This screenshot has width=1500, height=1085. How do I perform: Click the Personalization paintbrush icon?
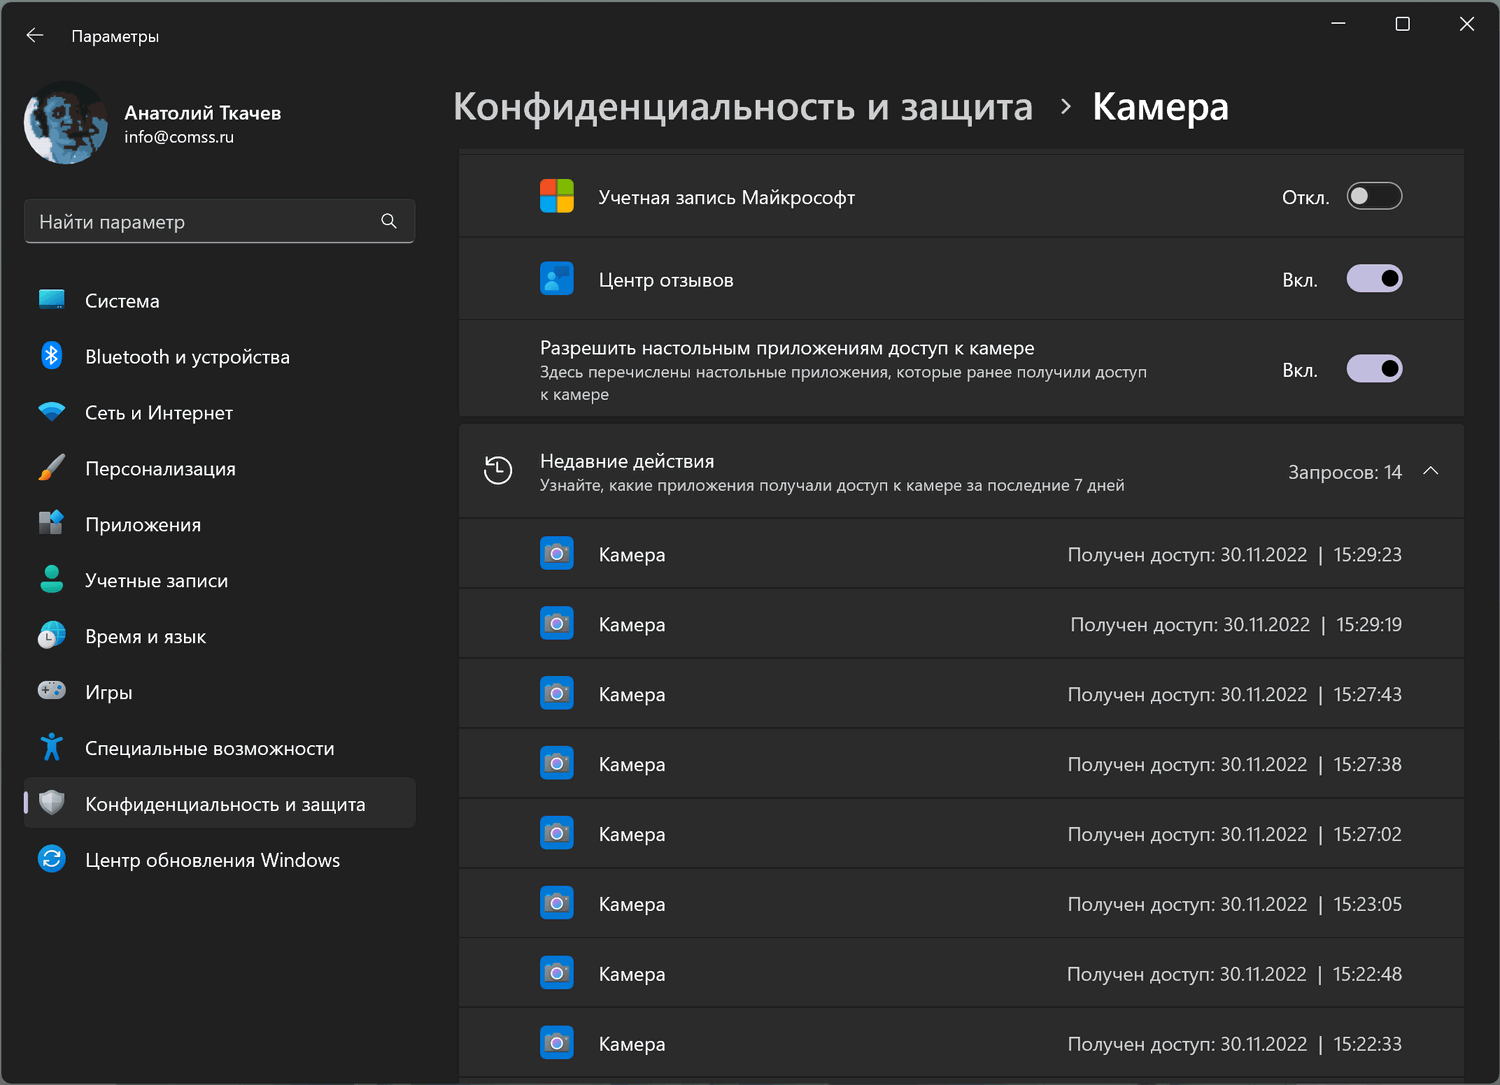point(52,468)
